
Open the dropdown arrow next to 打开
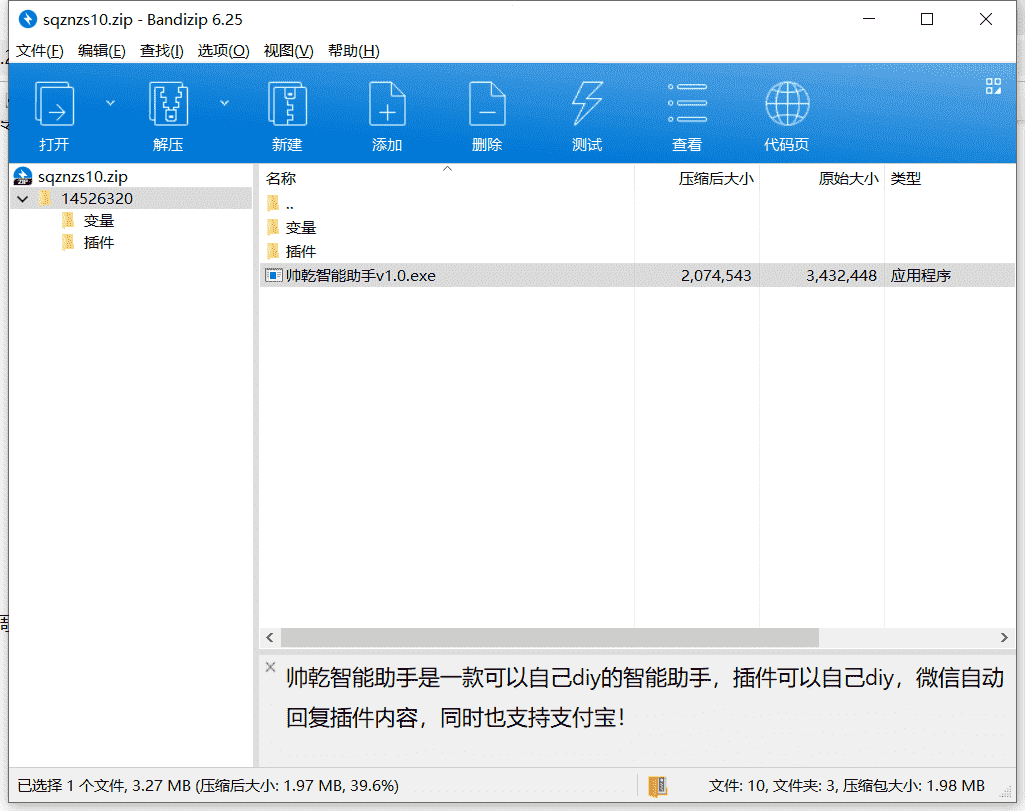pyautogui.click(x=110, y=103)
